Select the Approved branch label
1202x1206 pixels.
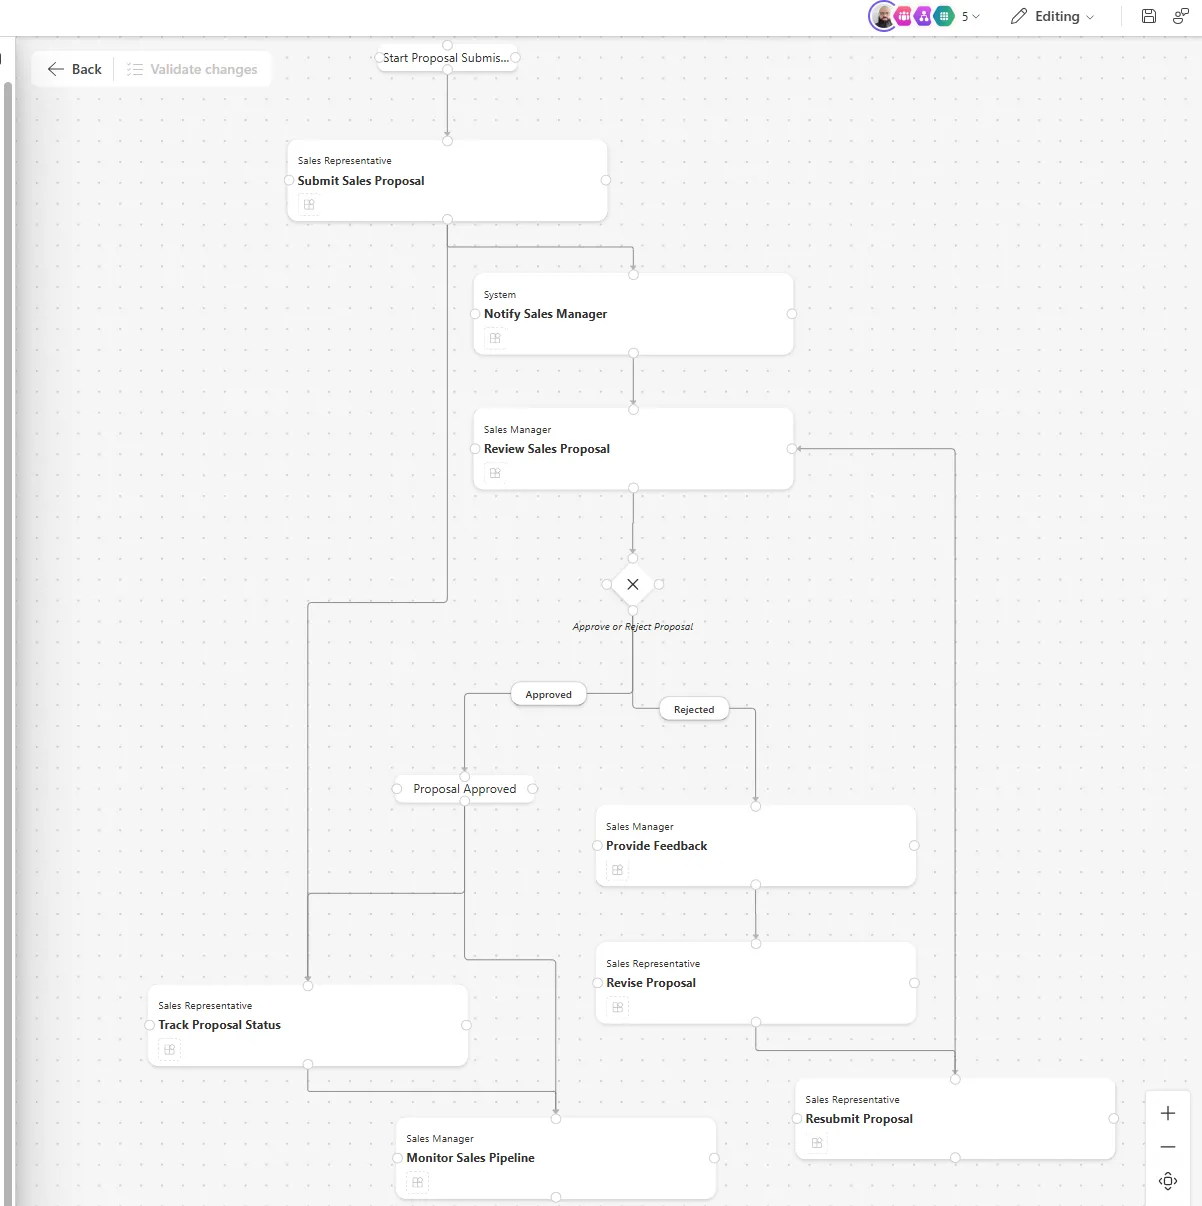[x=549, y=695]
